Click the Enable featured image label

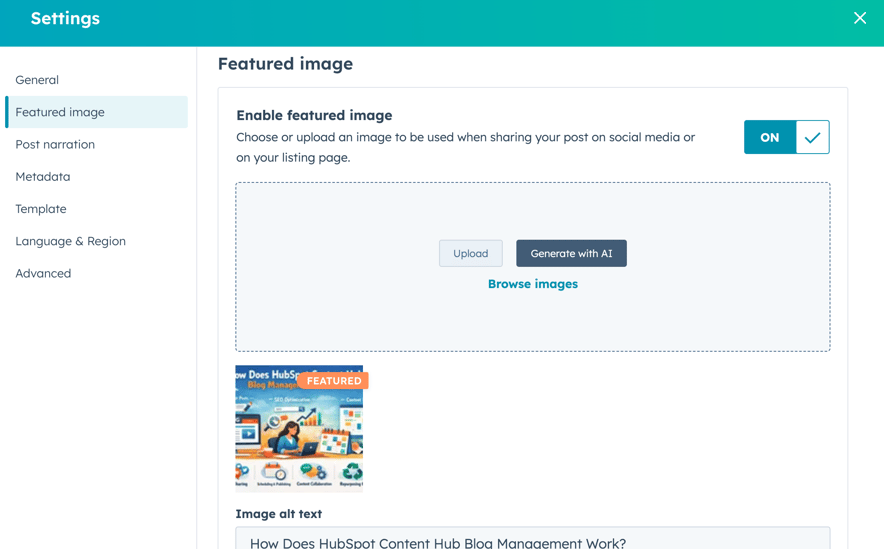314,116
